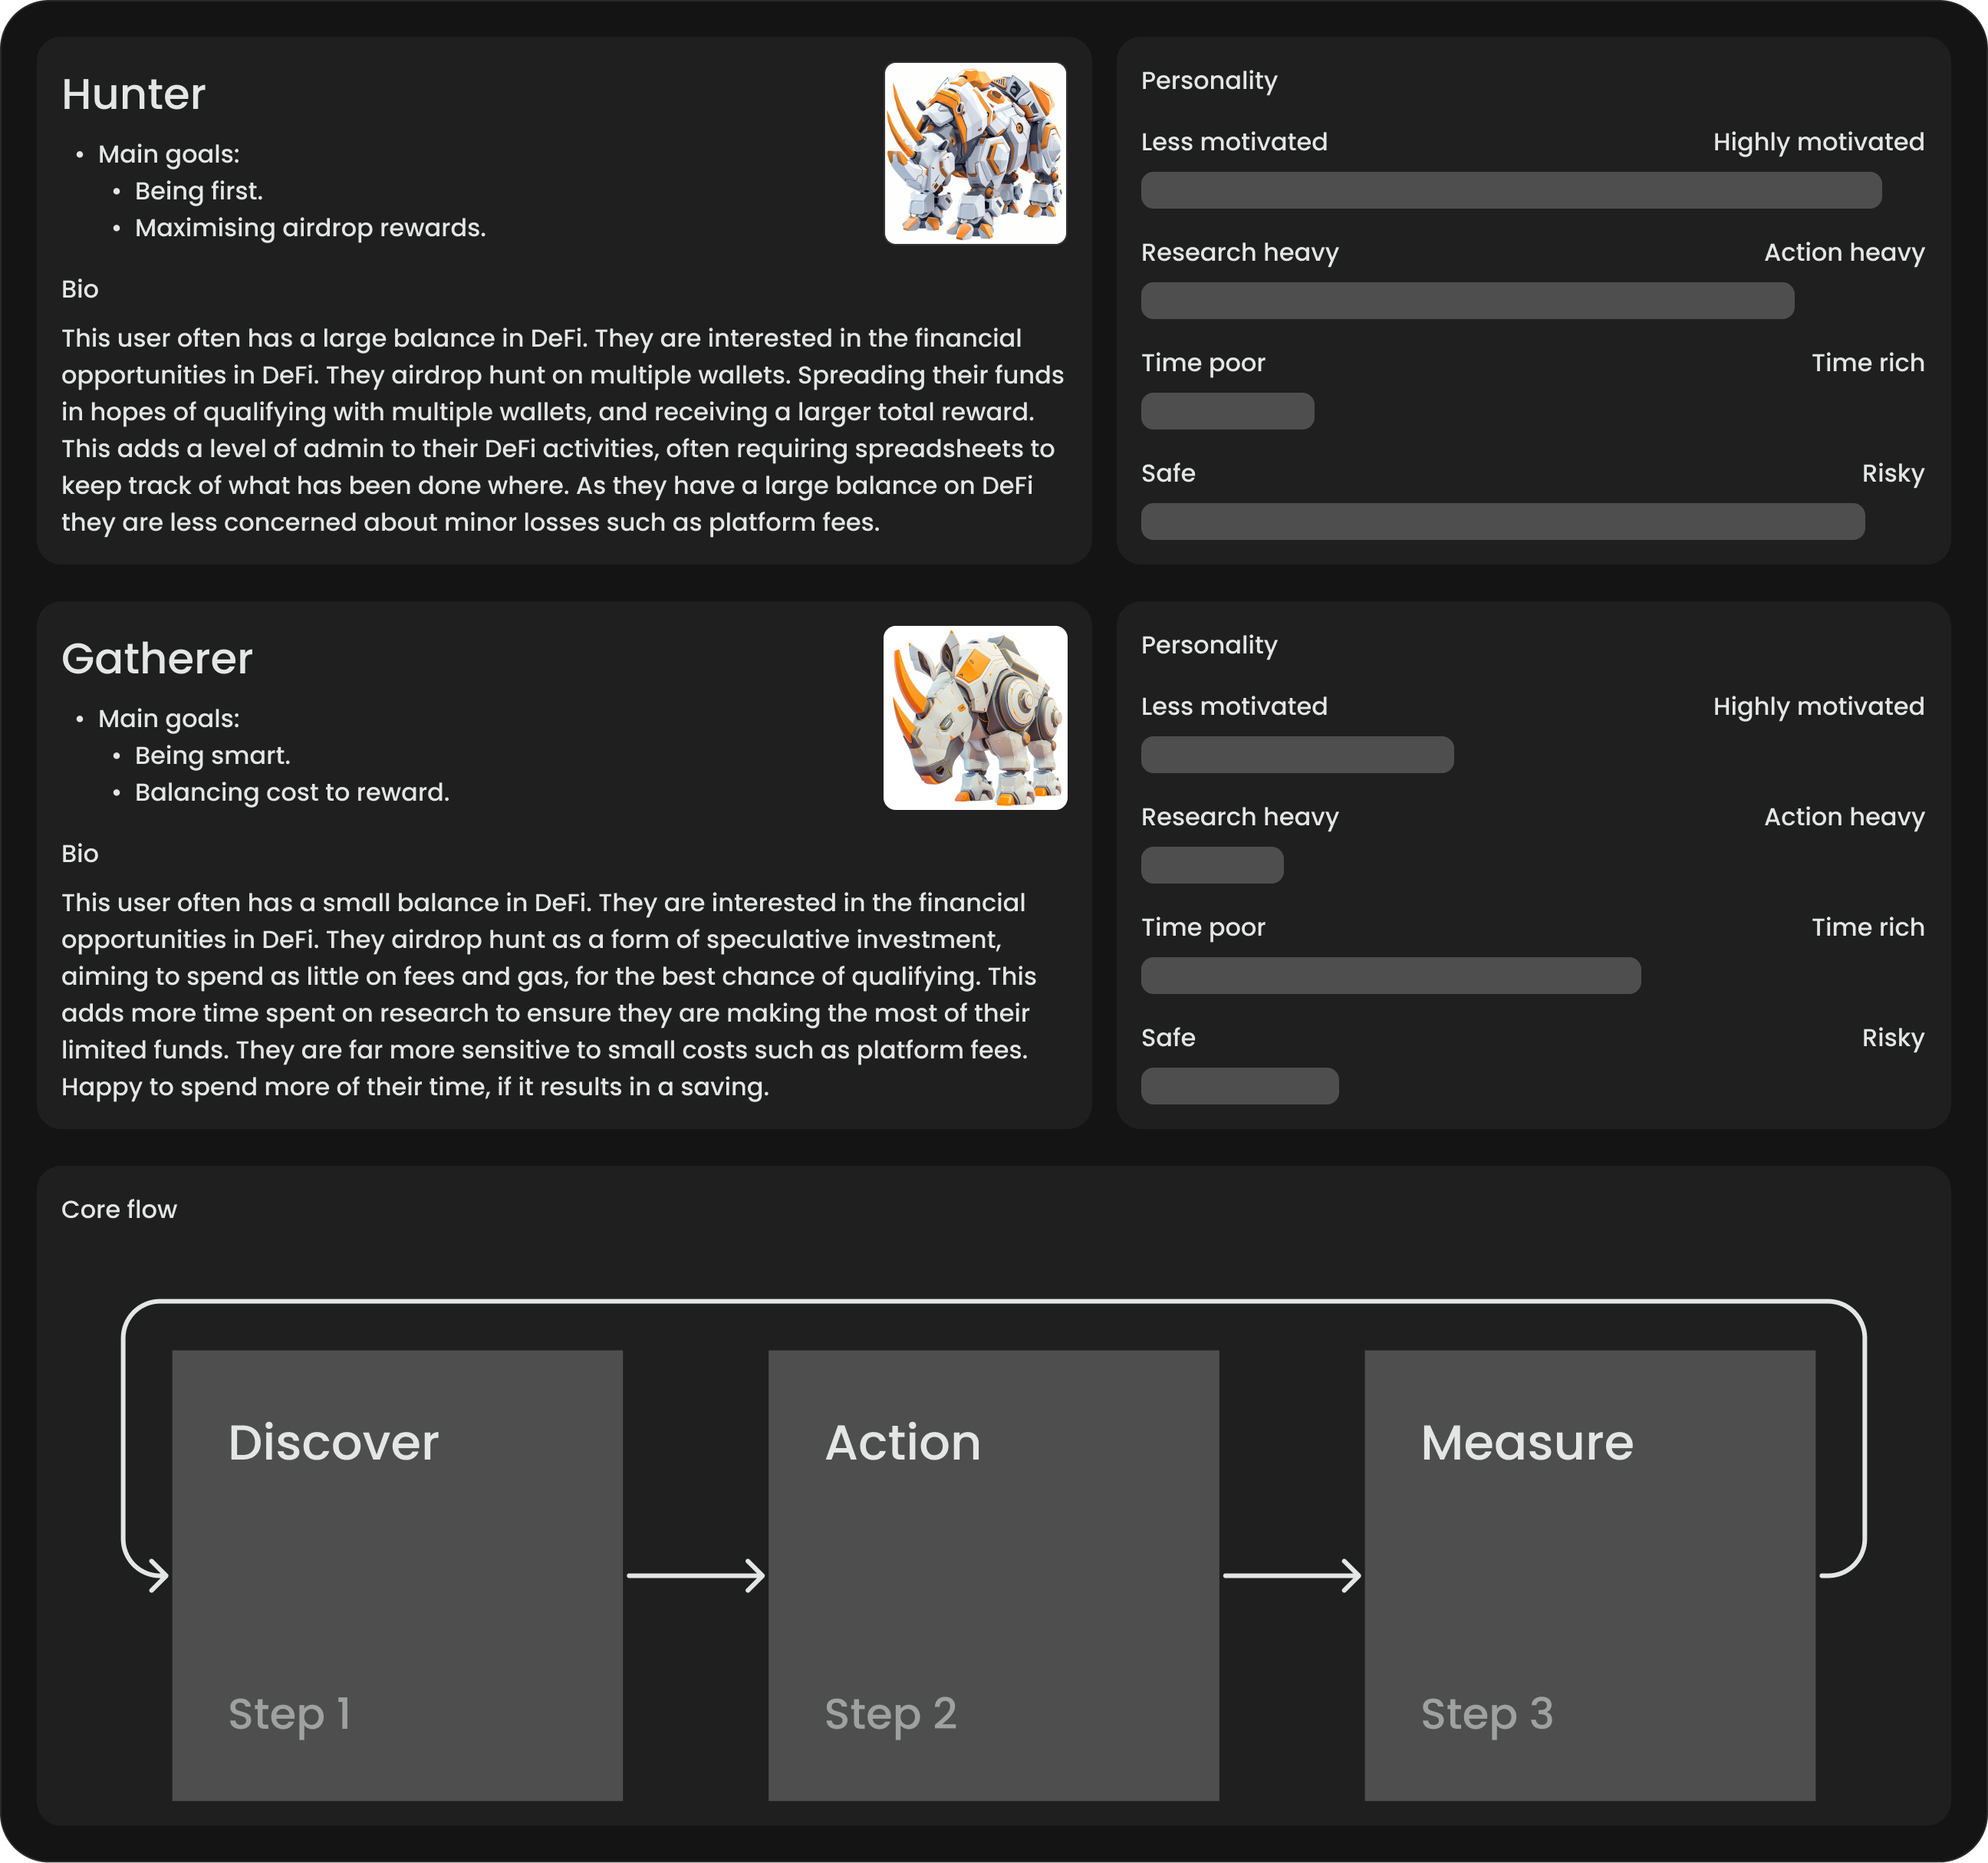Click Gatherer's Research heavy bar

pos(1212,865)
